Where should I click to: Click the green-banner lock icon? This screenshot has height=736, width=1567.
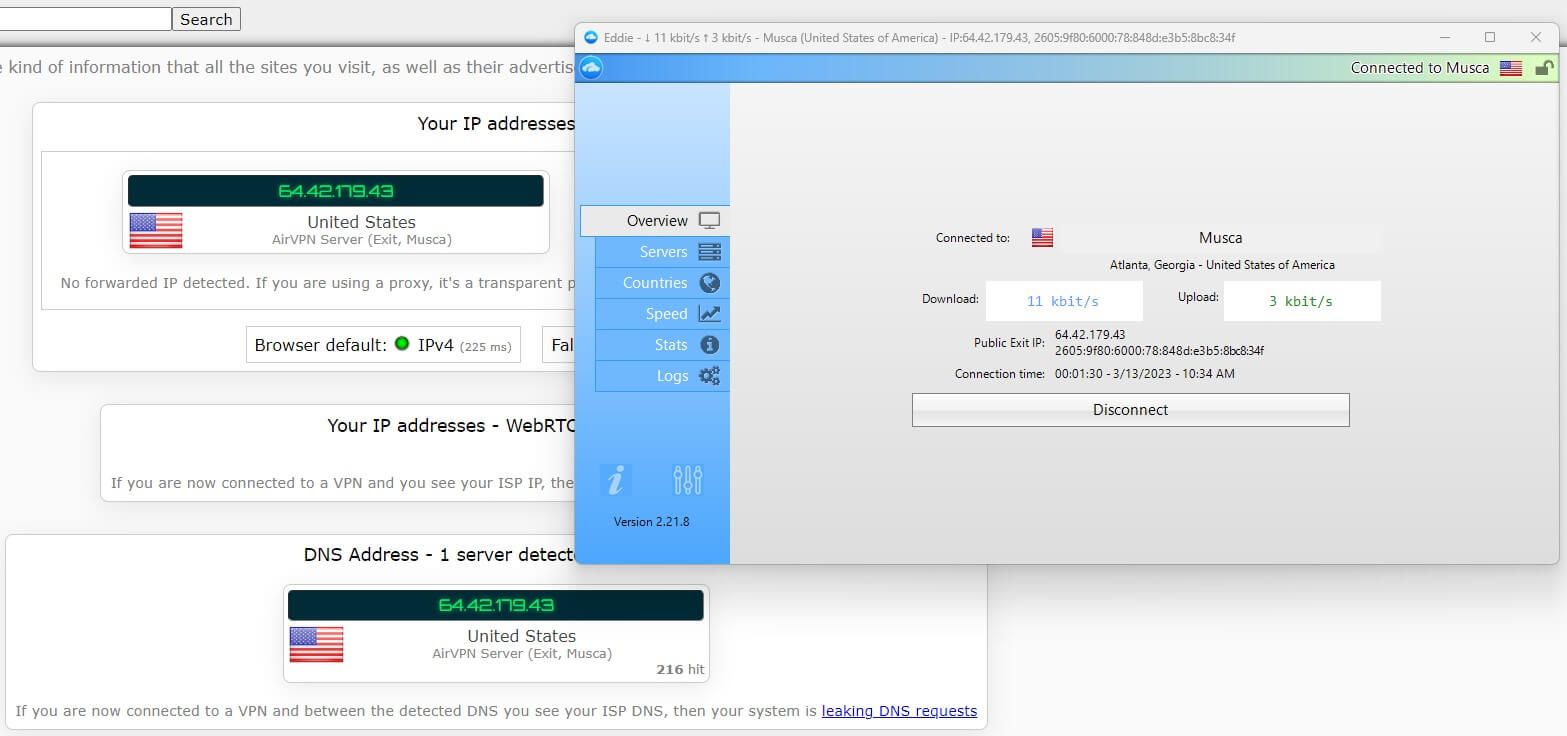1544,68
